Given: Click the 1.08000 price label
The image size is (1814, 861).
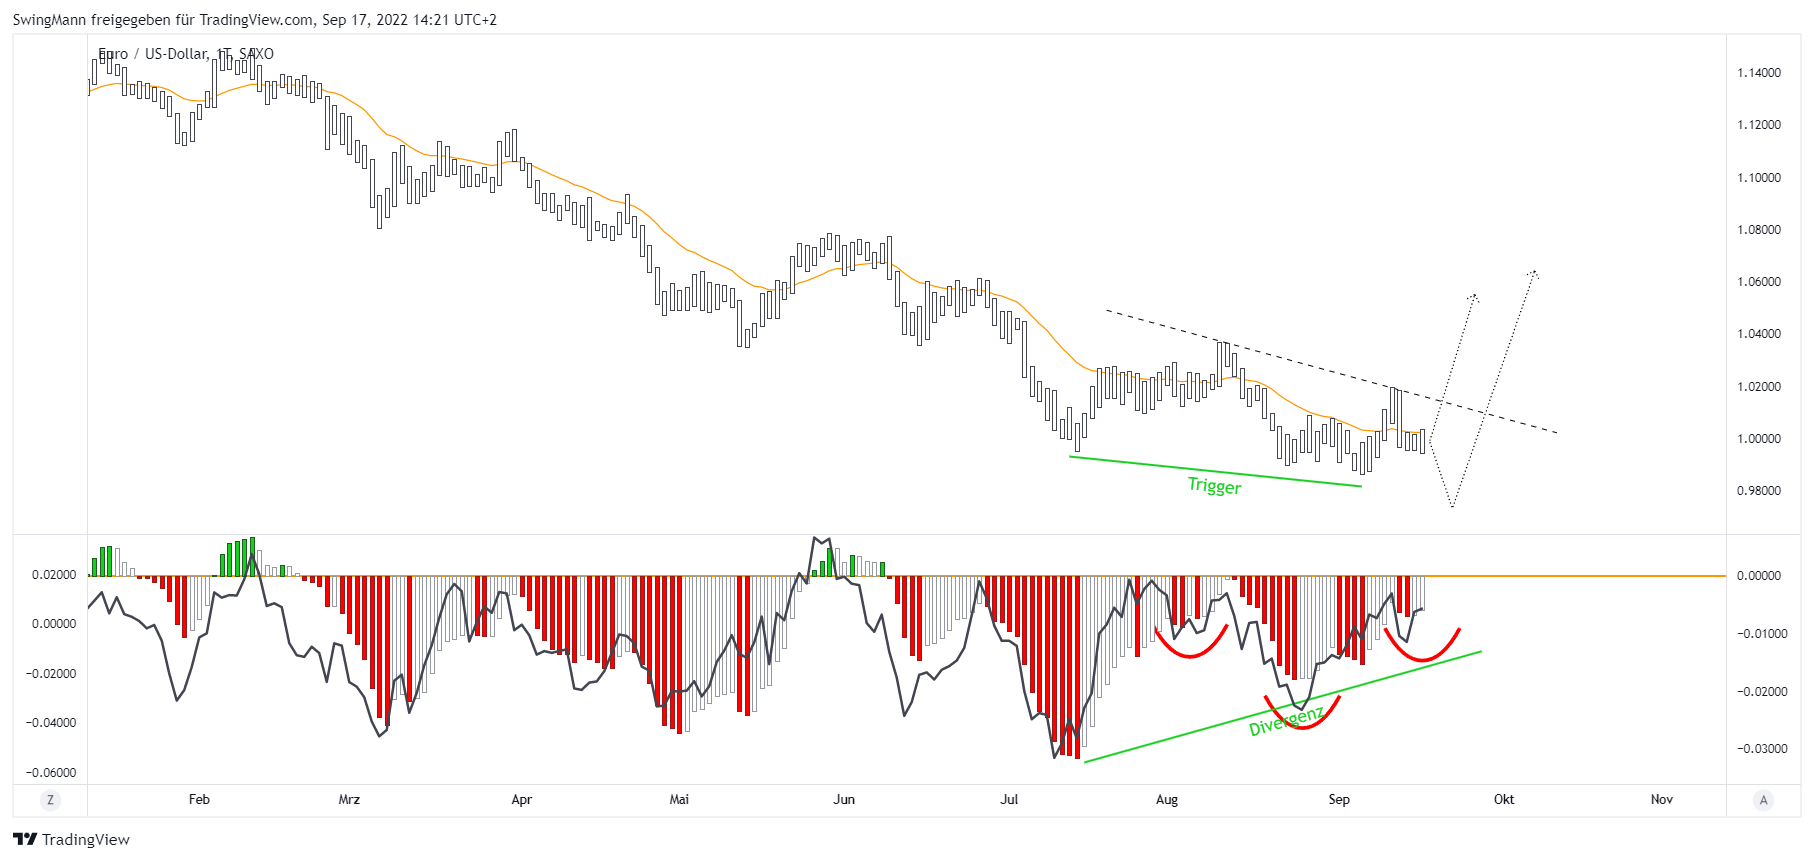Looking at the screenshot, I should pyautogui.click(x=1759, y=230).
